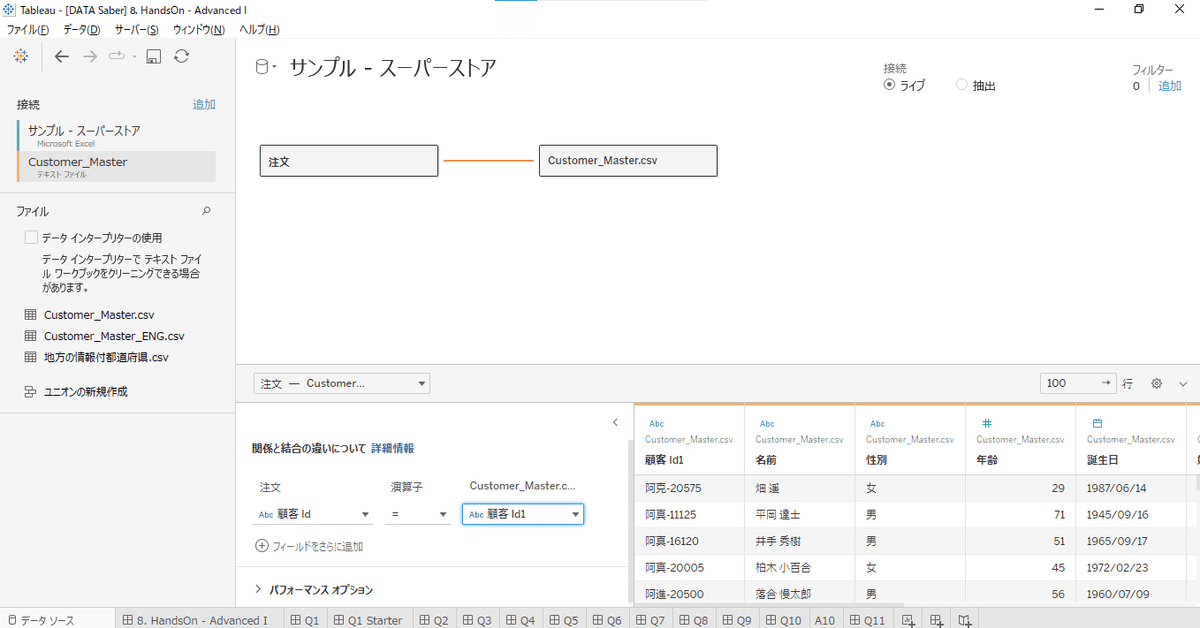Image resolution: width=1200 pixels, height=628 pixels.
Task: Click the table icon beside Customer_Master.csv file
Action: pyautogui.click(x=30, y=315)
